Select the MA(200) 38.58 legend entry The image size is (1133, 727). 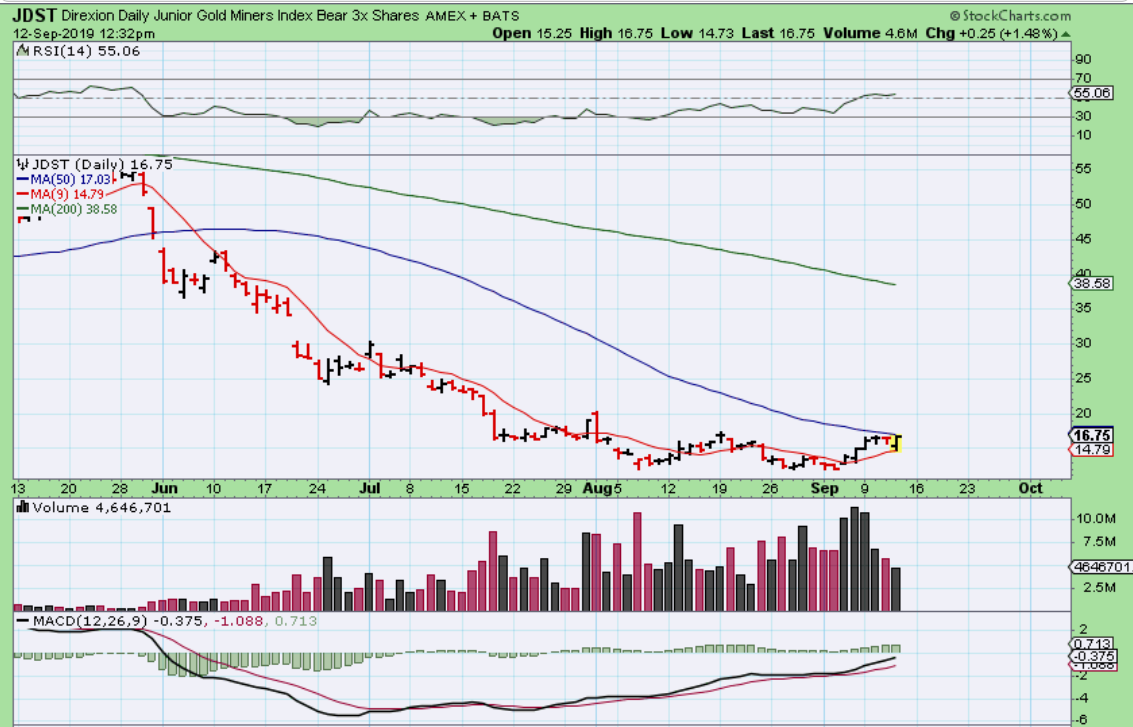pyautogui.click(x=66, y=209)
